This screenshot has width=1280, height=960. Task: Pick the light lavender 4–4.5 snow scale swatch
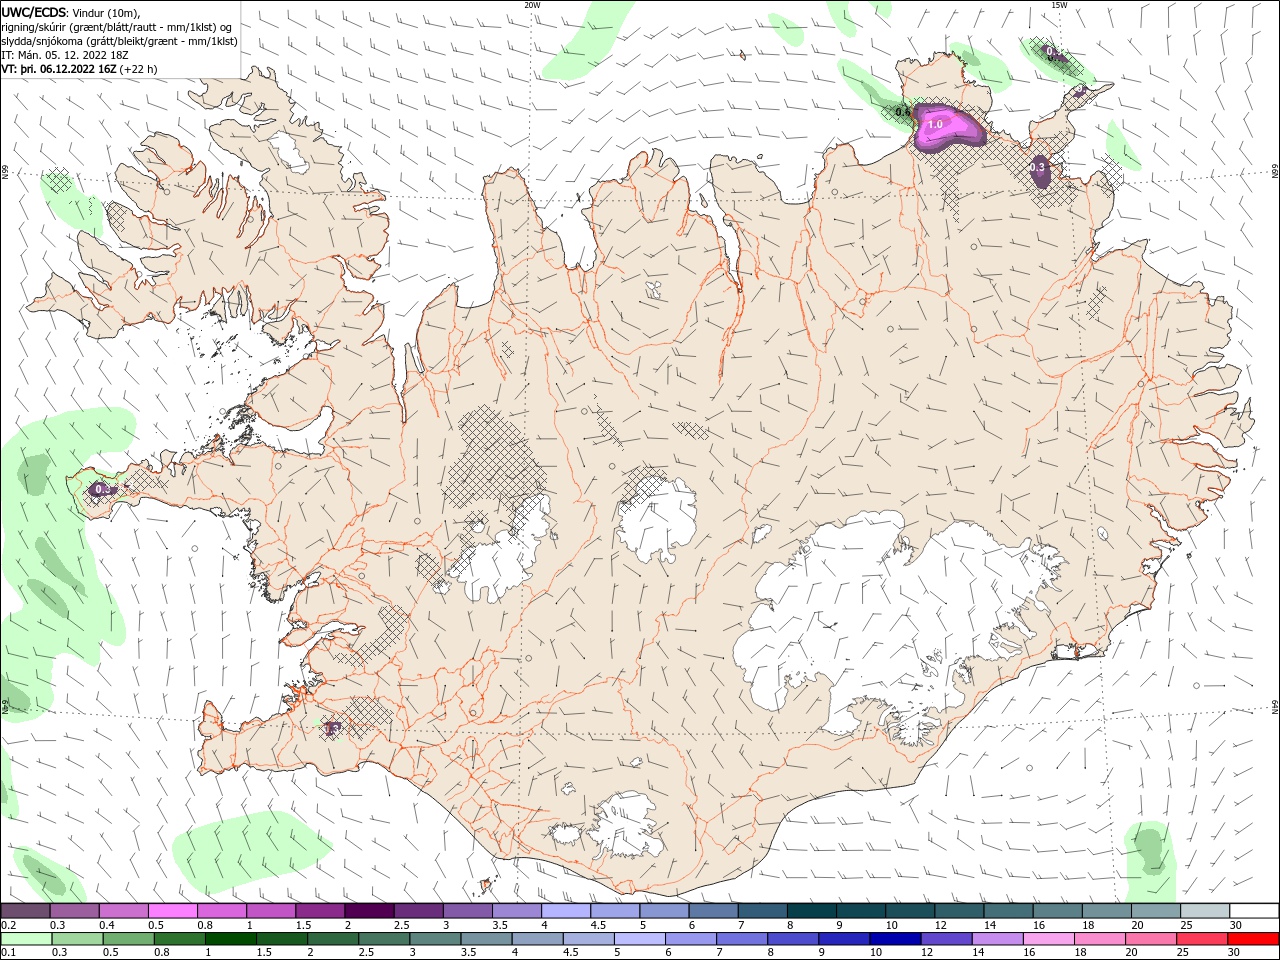click(x=566, y=911)
